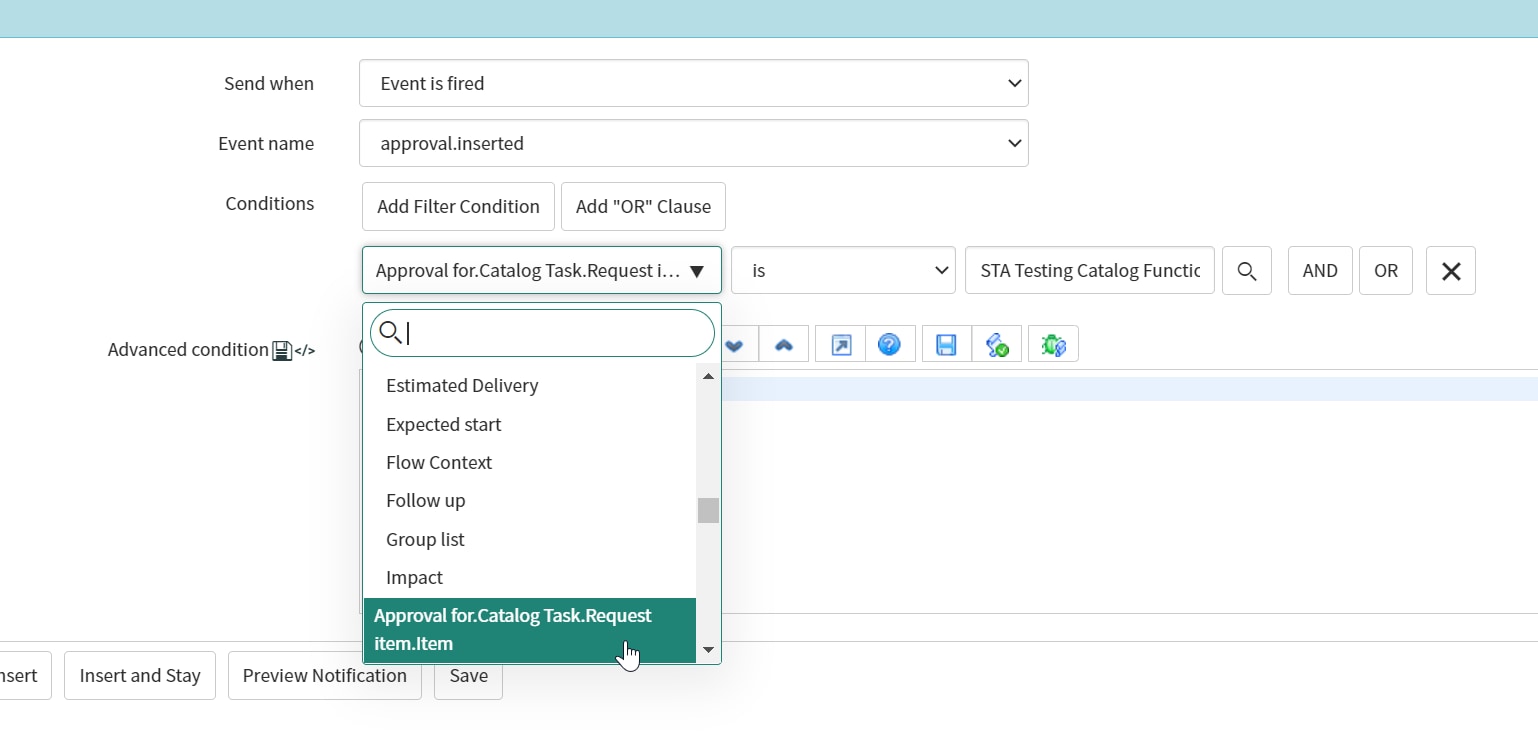Screen dimensions: 1538x742
Task: Click the script debugger bug icon
Action: click(1053, 345)
